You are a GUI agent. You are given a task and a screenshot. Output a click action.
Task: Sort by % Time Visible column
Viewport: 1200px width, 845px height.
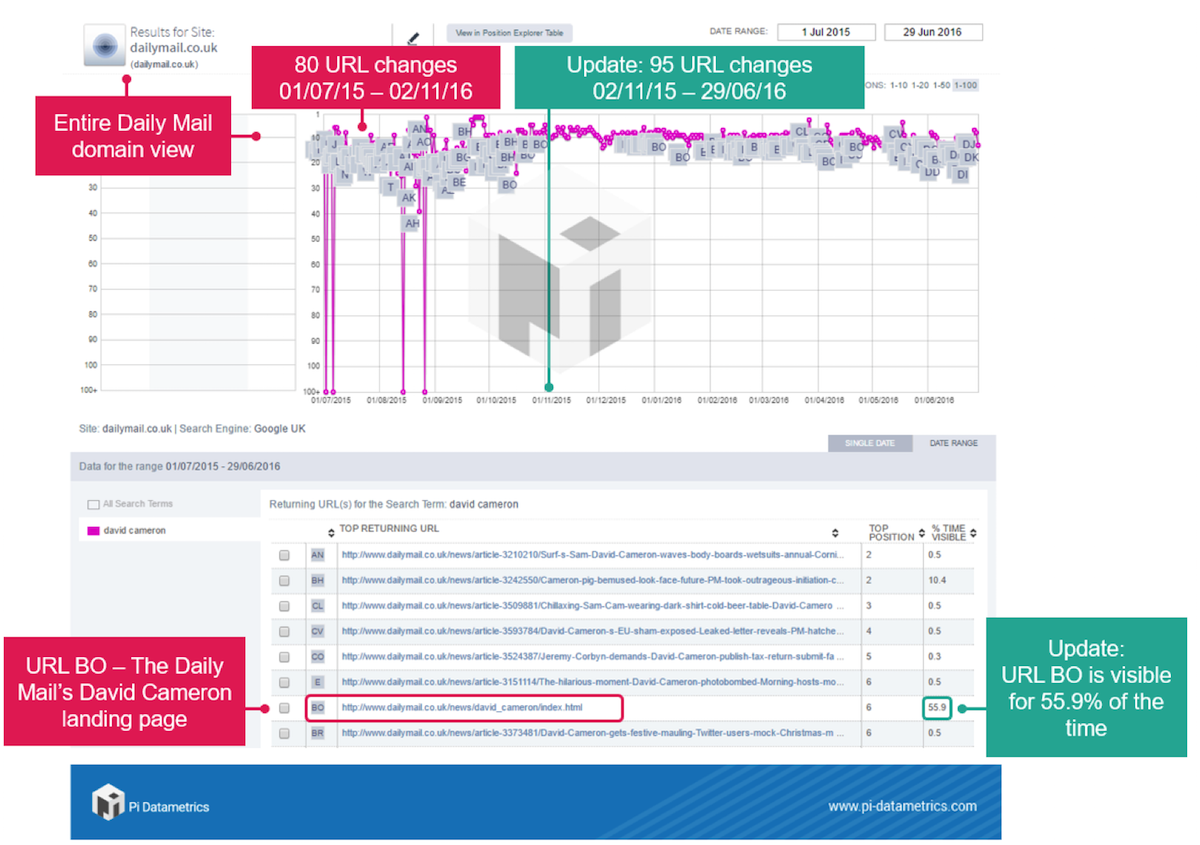tap(973, 532)
